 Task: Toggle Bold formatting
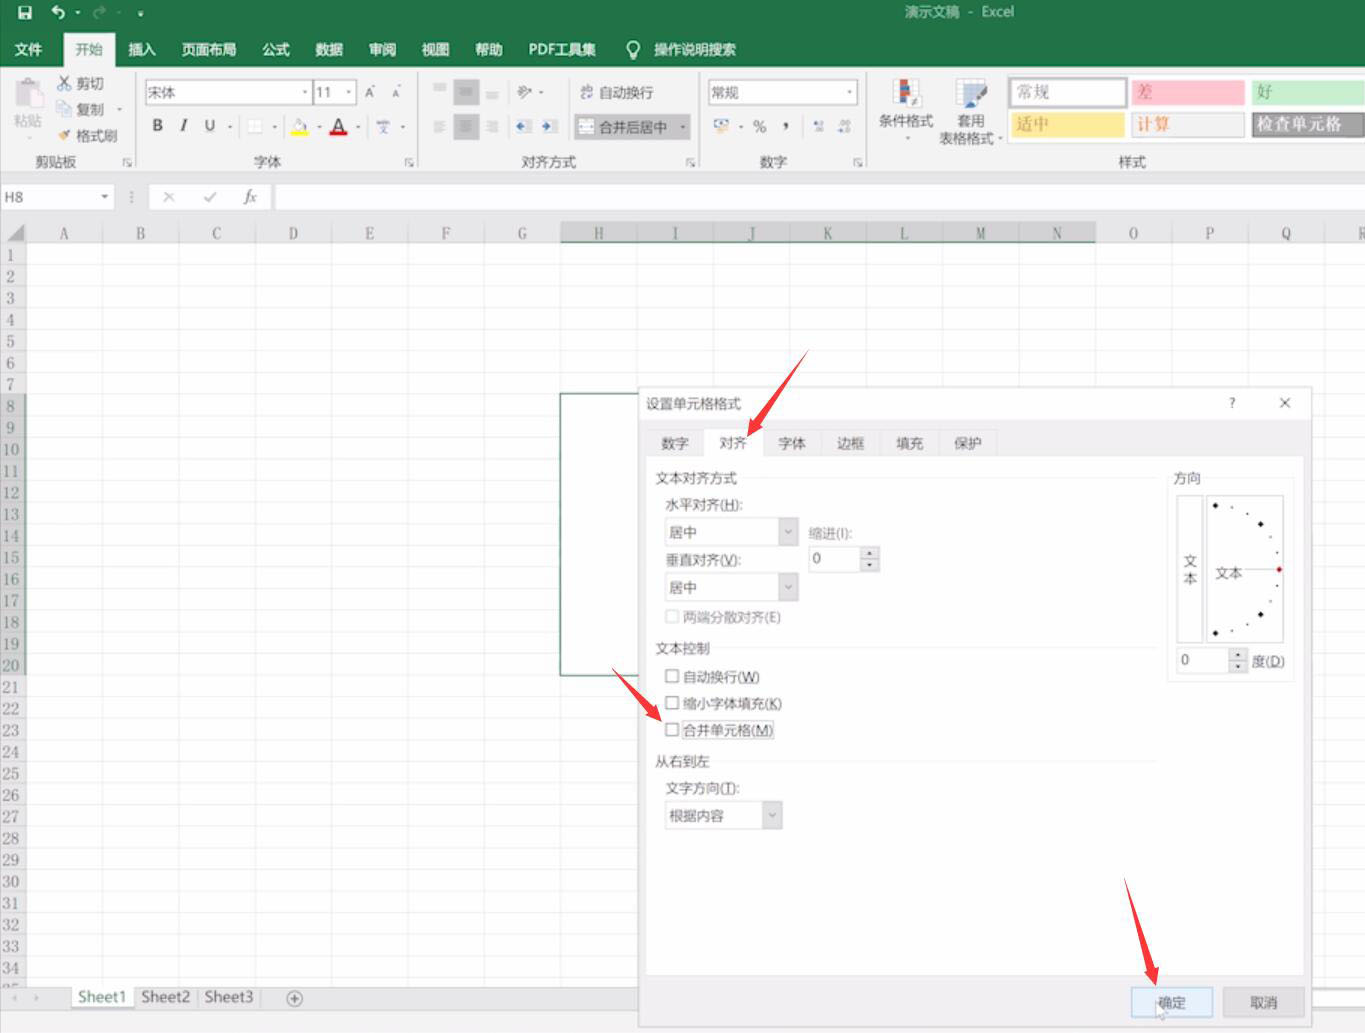pyautogui.click(x=157, y=126)
